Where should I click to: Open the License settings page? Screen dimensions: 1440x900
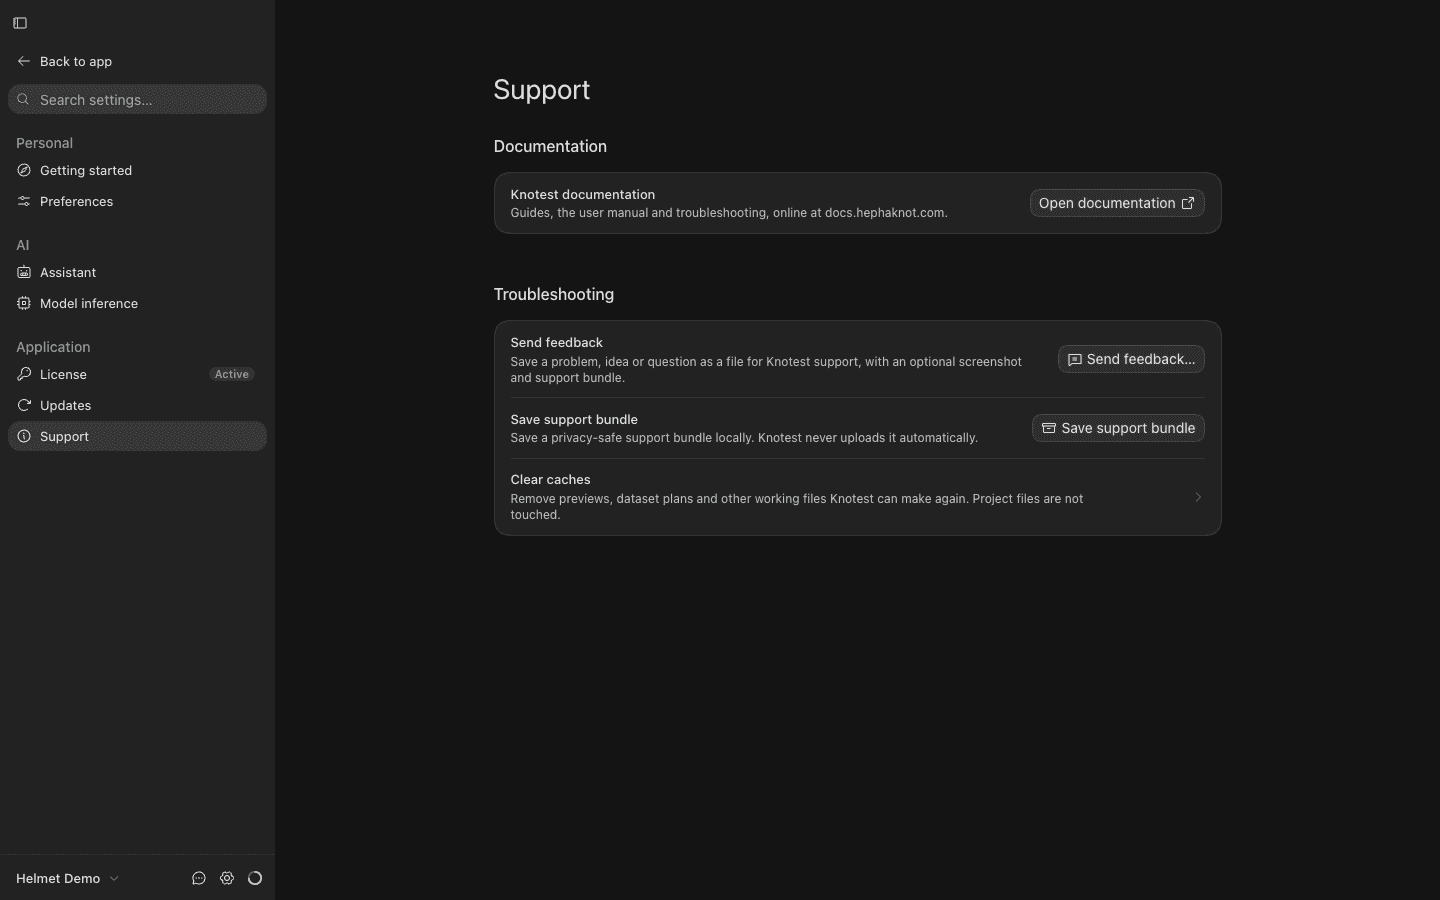pyautogui.click(x=137, y=374)
